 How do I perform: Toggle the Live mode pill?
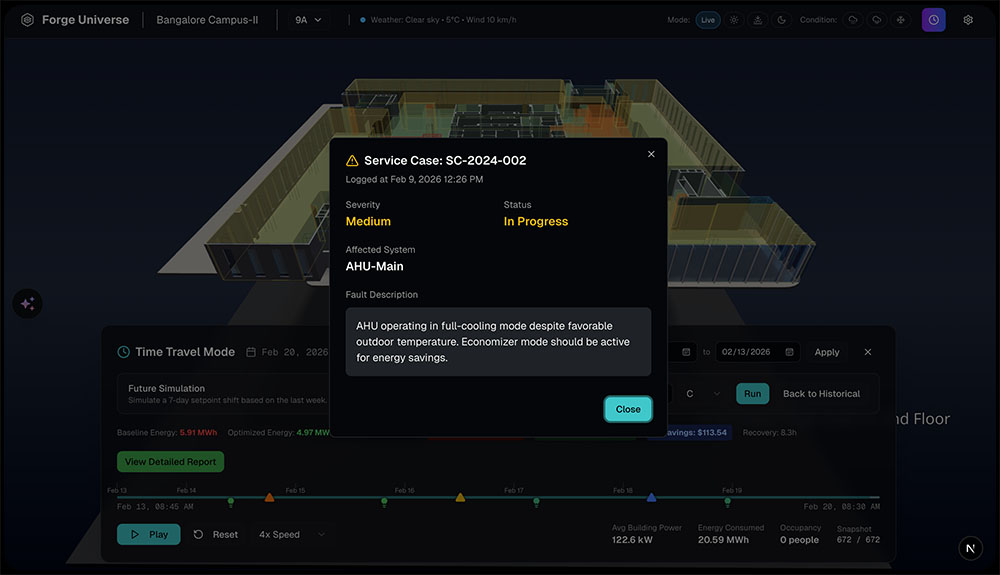point(708,20)
